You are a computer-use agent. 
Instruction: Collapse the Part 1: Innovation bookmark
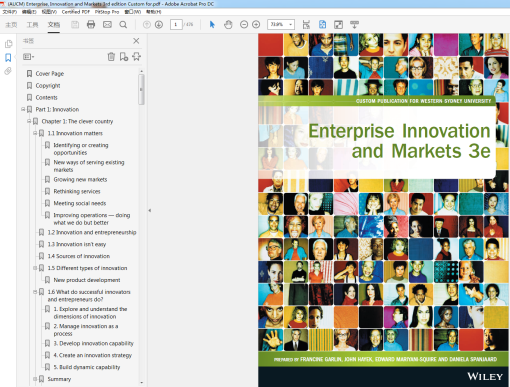pyautogui.click(x=23, y=109)
